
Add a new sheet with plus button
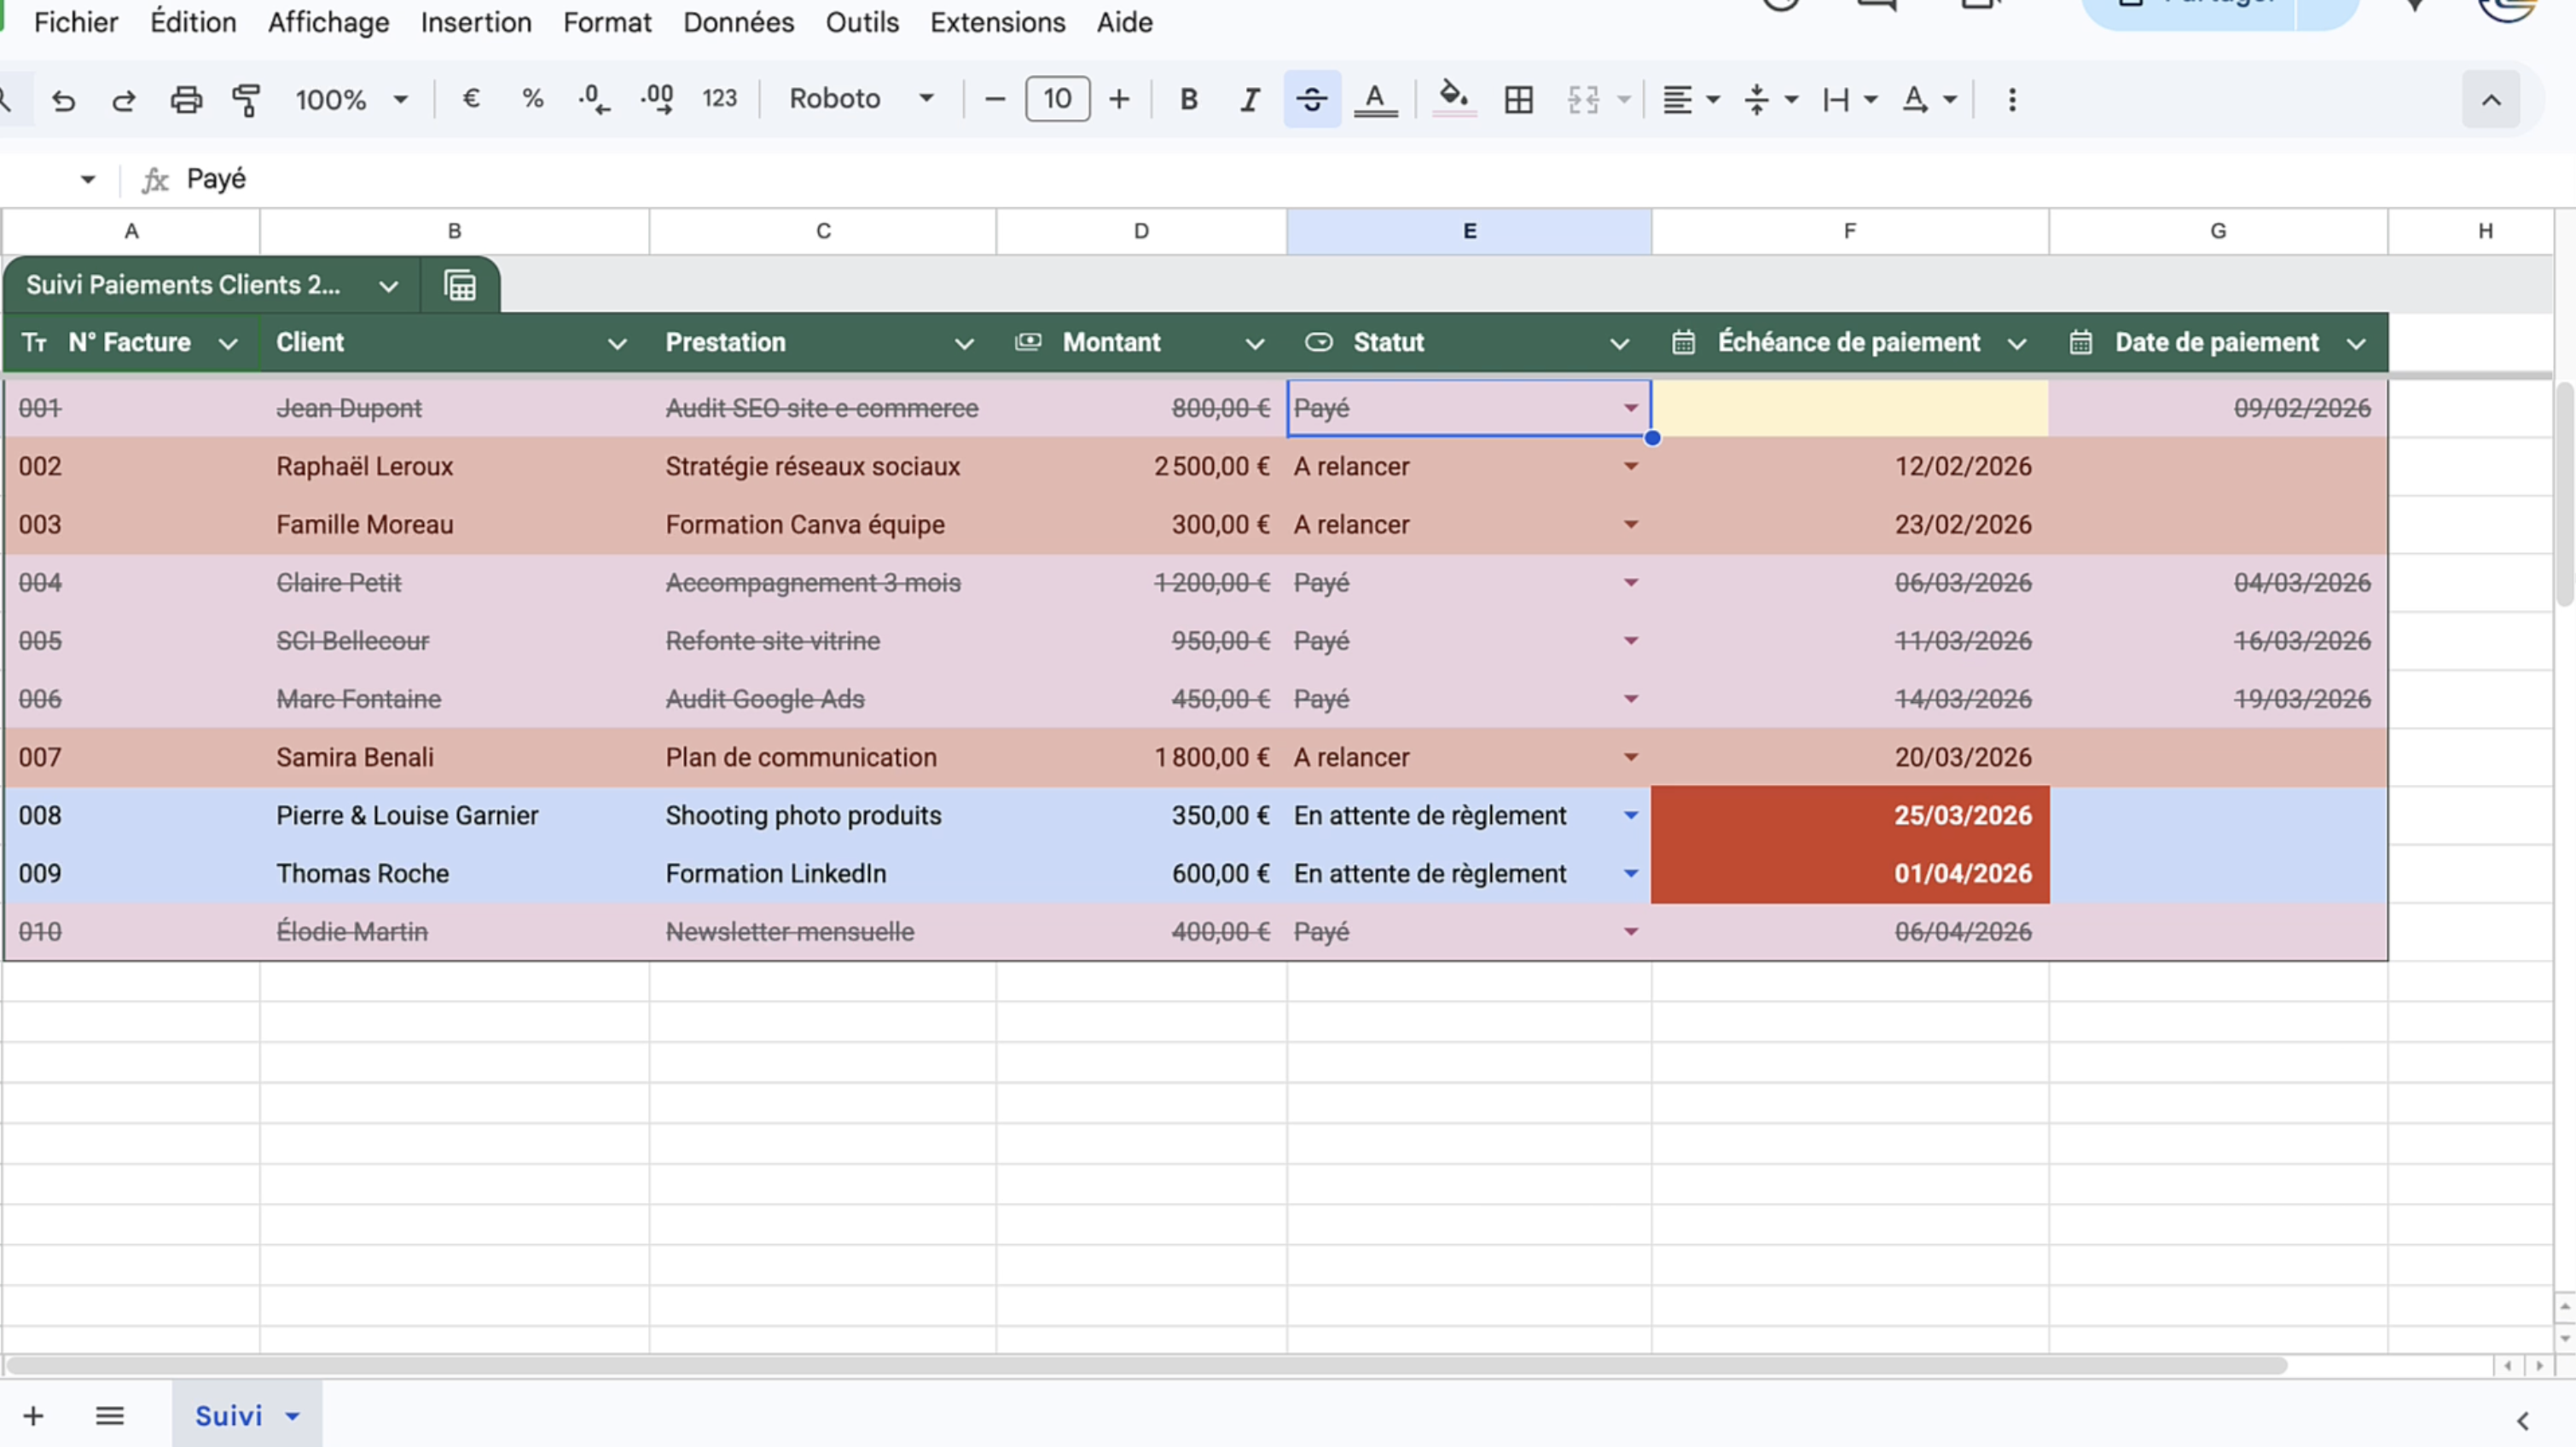coord(33,1415)
